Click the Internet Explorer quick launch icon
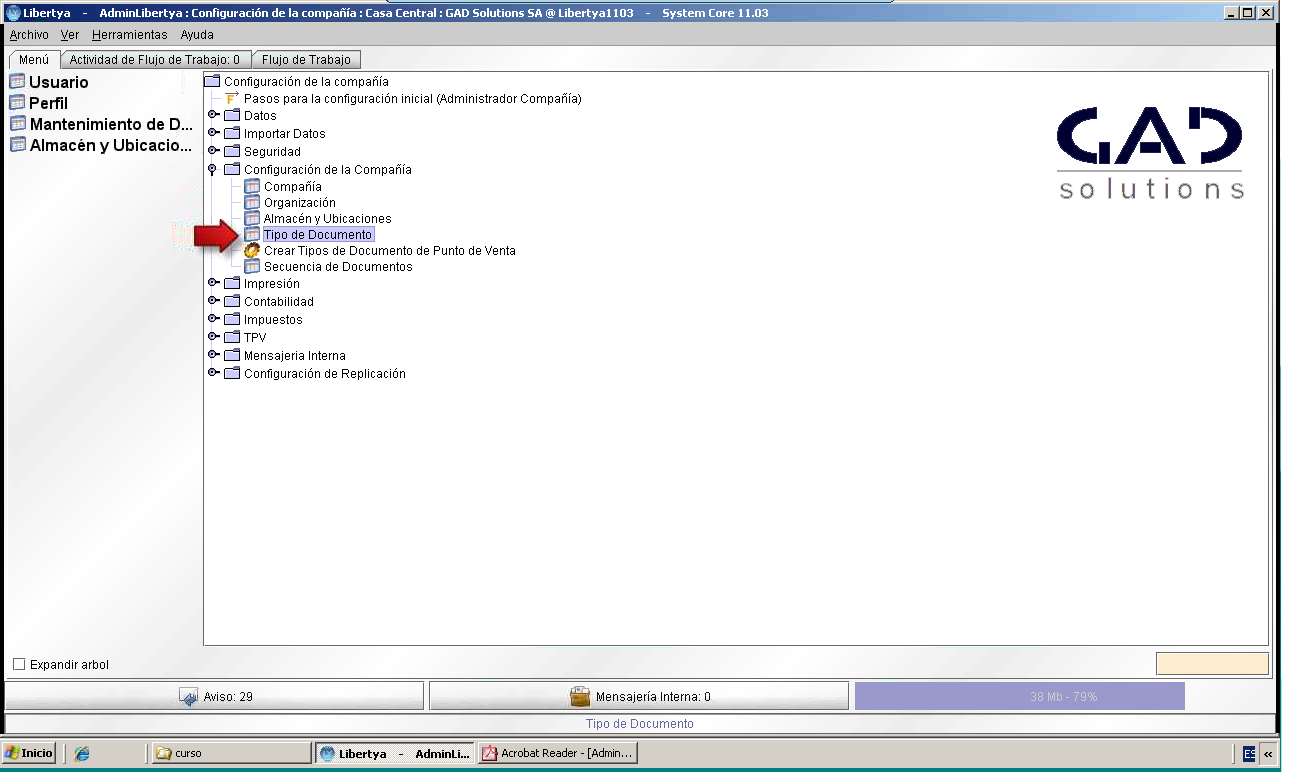Image resolution: width=1290 pixels, height=772 pixels. (82, 753)
